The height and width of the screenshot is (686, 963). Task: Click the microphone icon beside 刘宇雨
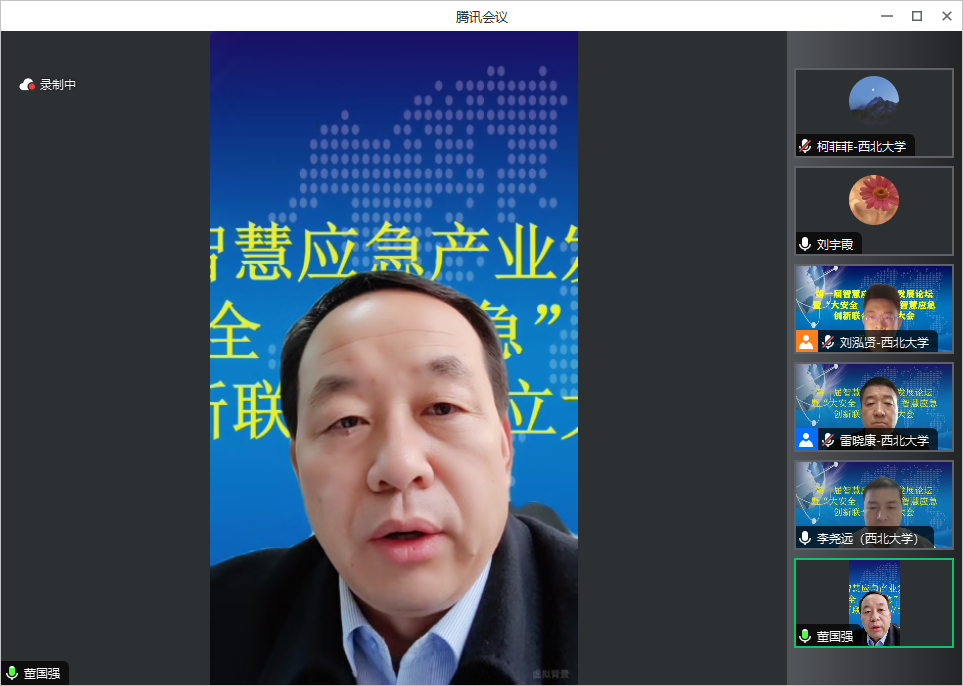(x=805, y=244)
